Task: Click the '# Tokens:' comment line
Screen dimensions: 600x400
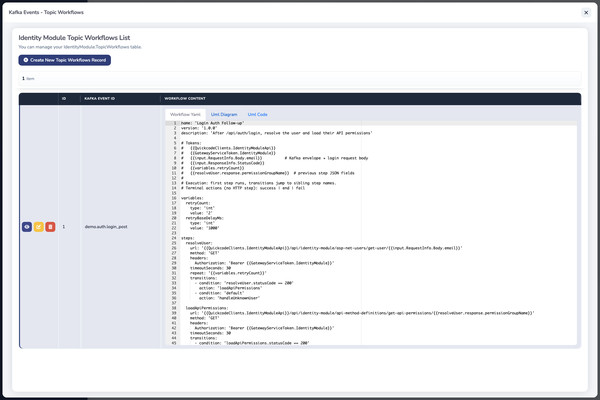Action: click(x=191, y=143)
